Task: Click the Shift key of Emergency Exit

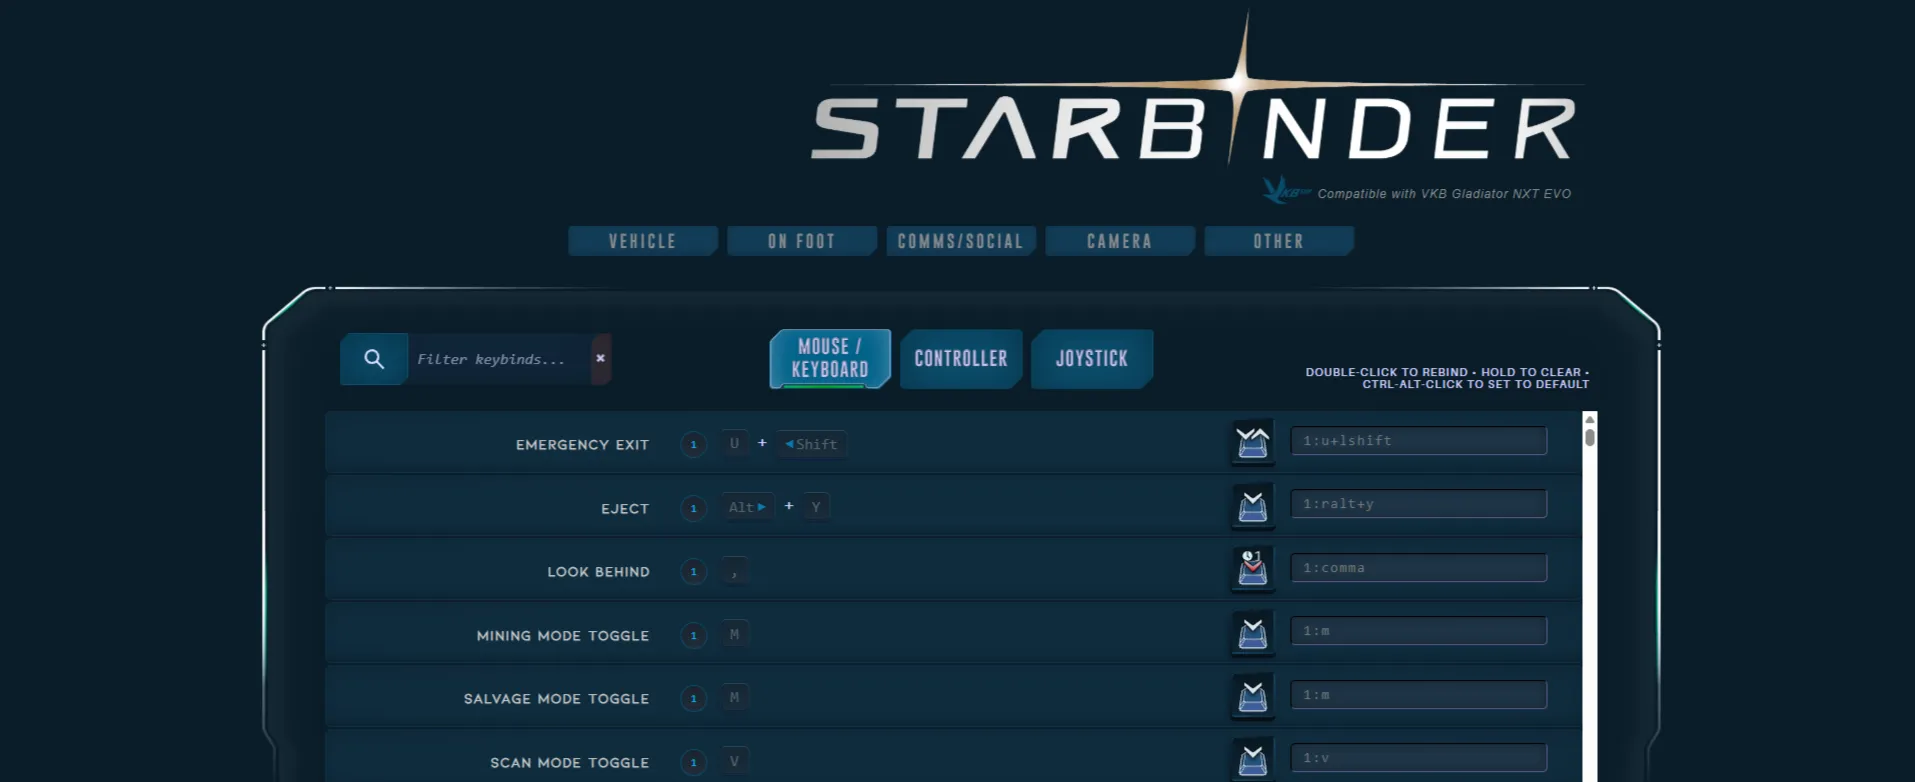Action: pyautogui.click(x=812, y=444)
